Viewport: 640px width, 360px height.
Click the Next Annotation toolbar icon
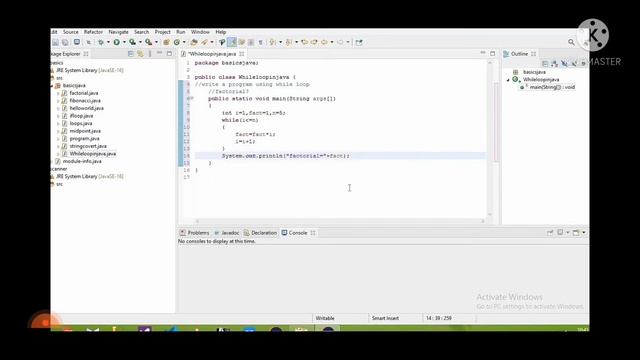tap(273, 42)
